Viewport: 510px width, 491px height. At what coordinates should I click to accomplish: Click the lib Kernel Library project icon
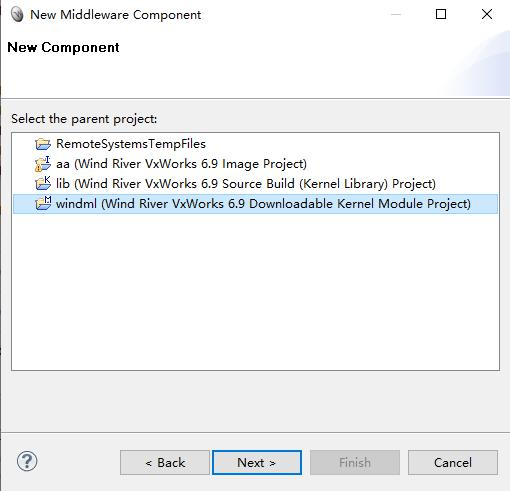click(43, 184)
